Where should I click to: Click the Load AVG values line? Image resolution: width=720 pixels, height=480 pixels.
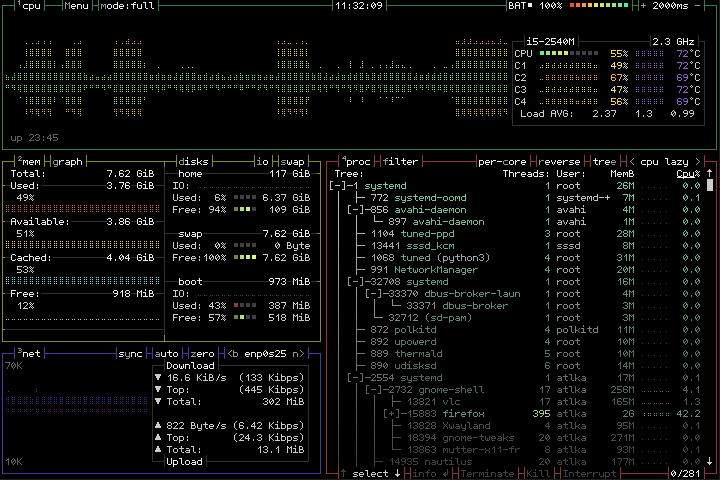[x=607, y=114]
